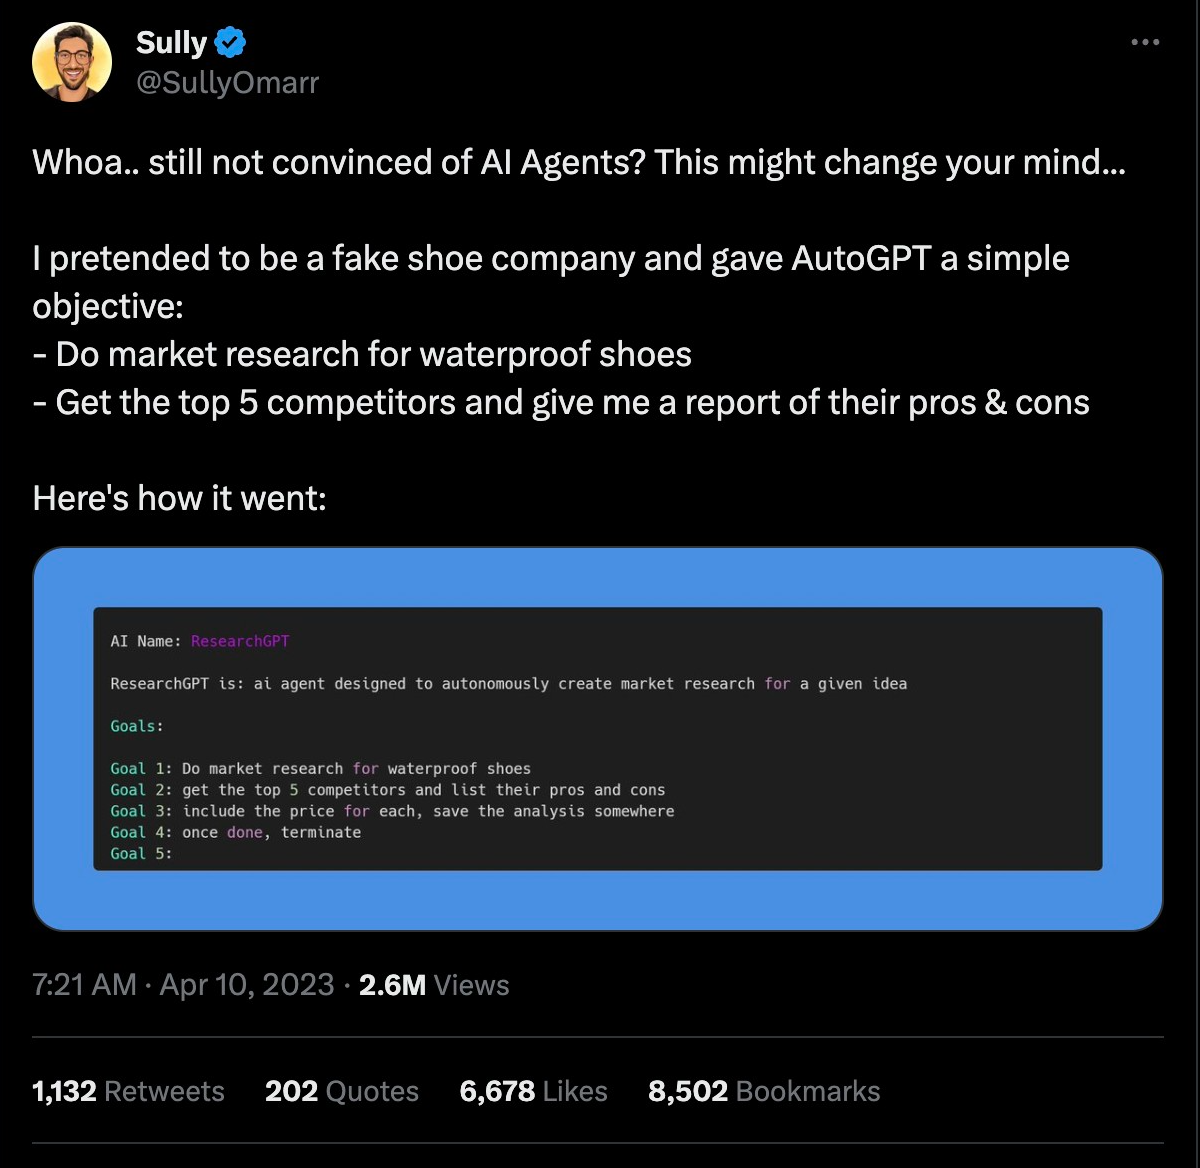View the 1,132 Retweets list
Screen dimensions: 1200x1168
pos(128,1091)
